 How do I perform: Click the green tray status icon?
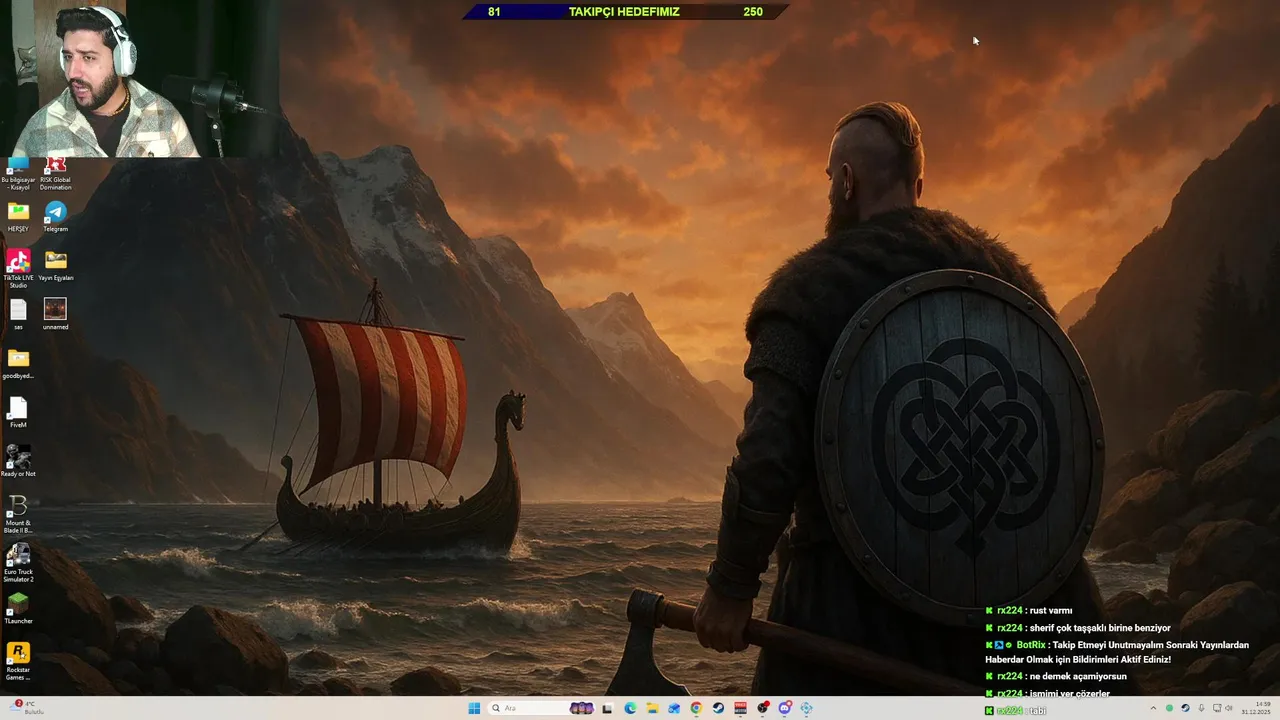tap(1169, 708)
